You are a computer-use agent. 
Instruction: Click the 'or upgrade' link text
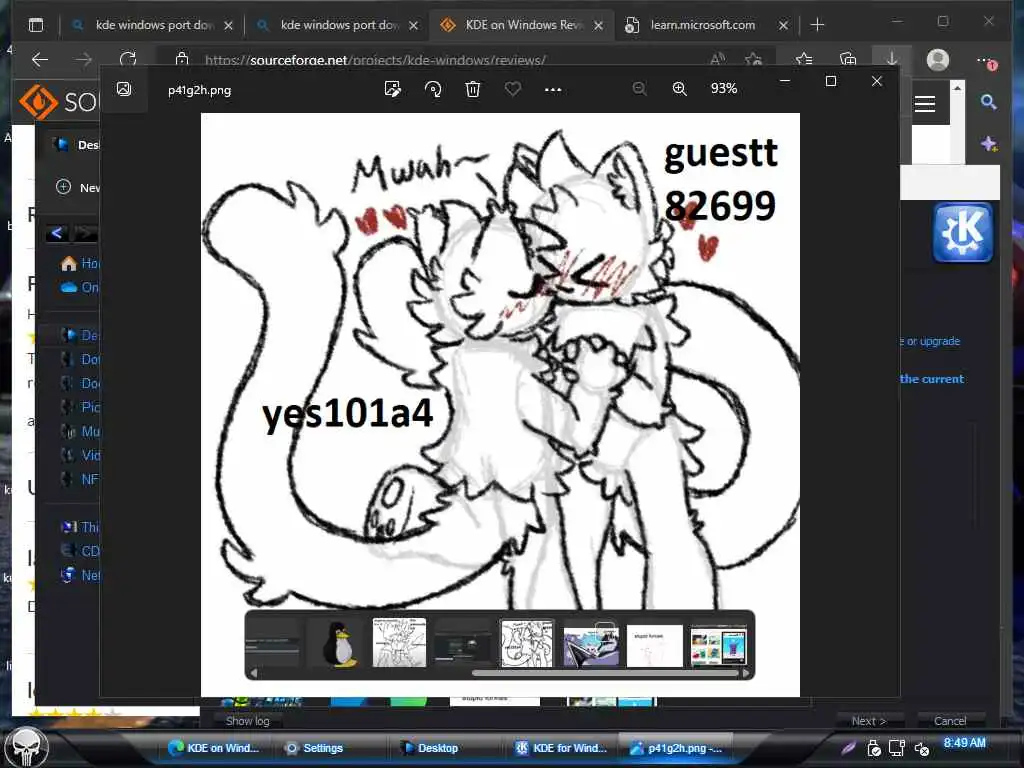pos(933,341)
